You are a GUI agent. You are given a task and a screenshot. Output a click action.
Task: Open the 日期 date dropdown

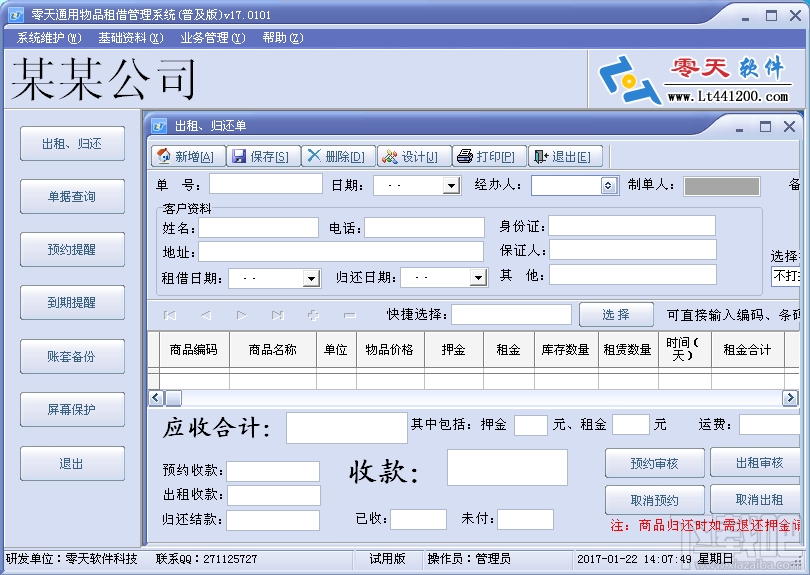451,185
